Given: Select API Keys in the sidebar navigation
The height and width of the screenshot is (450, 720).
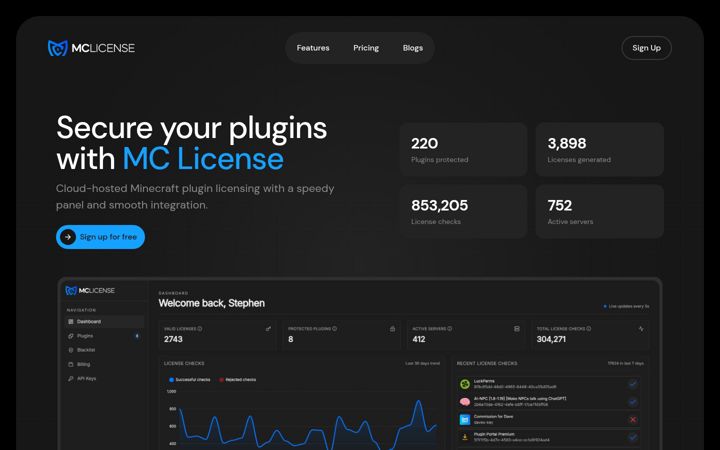Looking at the screenshot, I should coord(105,378).
